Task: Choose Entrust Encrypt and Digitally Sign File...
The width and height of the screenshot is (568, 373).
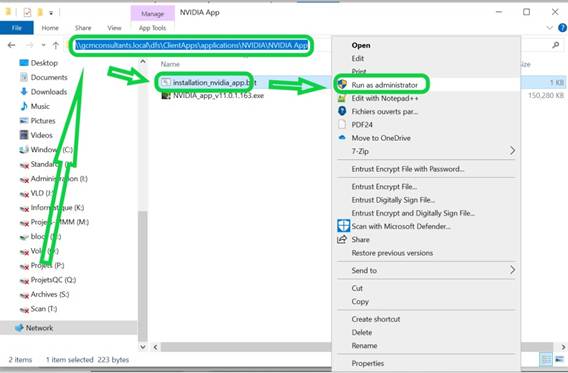Action: pyautogui.click(x=413, y=213)
